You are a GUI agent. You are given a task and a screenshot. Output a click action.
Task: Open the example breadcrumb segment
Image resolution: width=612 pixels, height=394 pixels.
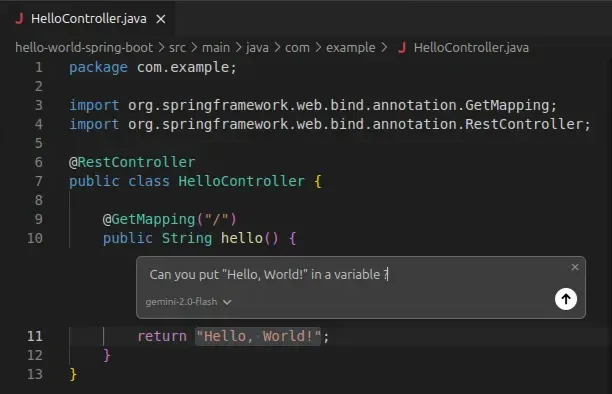coord(350,48)
